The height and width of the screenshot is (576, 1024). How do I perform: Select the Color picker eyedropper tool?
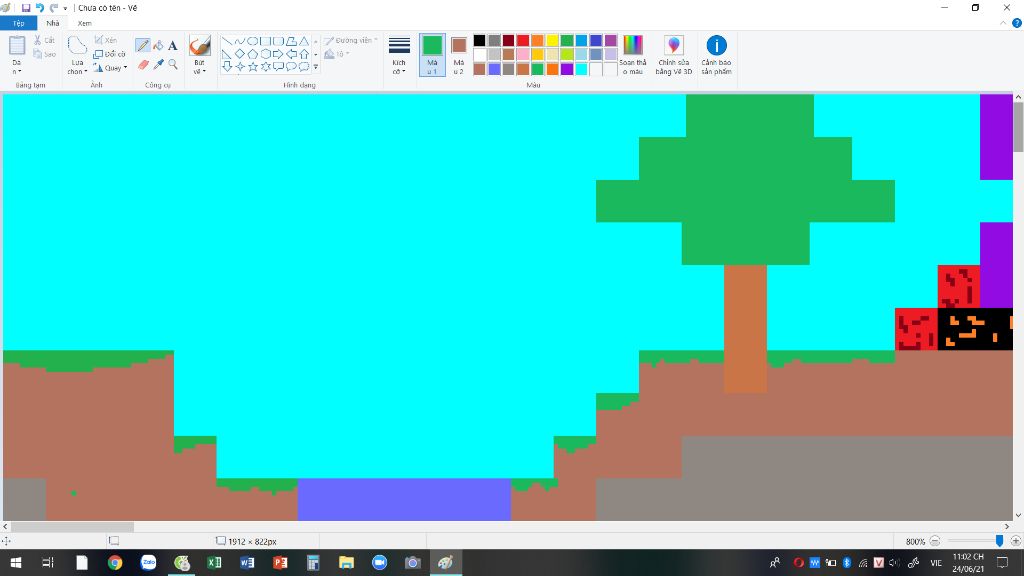pyautogui.click(x=159, y=64)
